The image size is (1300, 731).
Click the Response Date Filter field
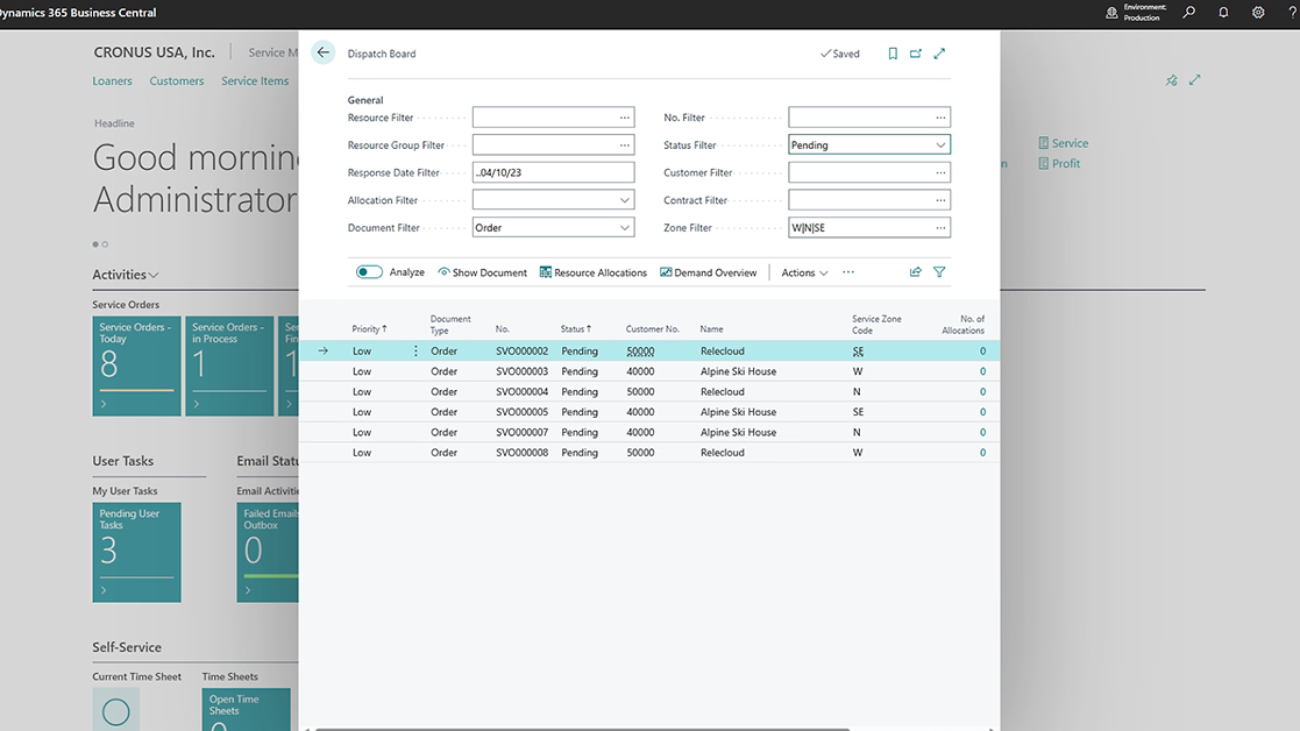point(552,173)
